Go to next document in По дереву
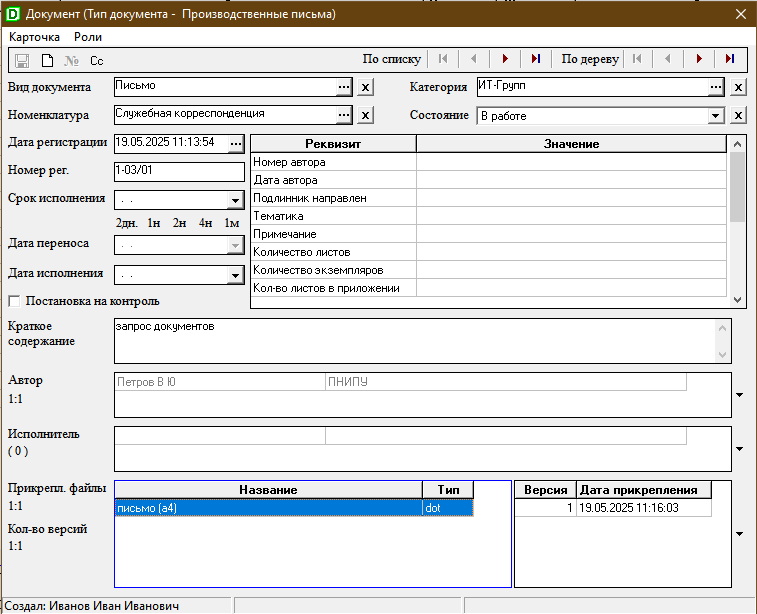This screenshot has height=614, width=757. click(699, 59)
